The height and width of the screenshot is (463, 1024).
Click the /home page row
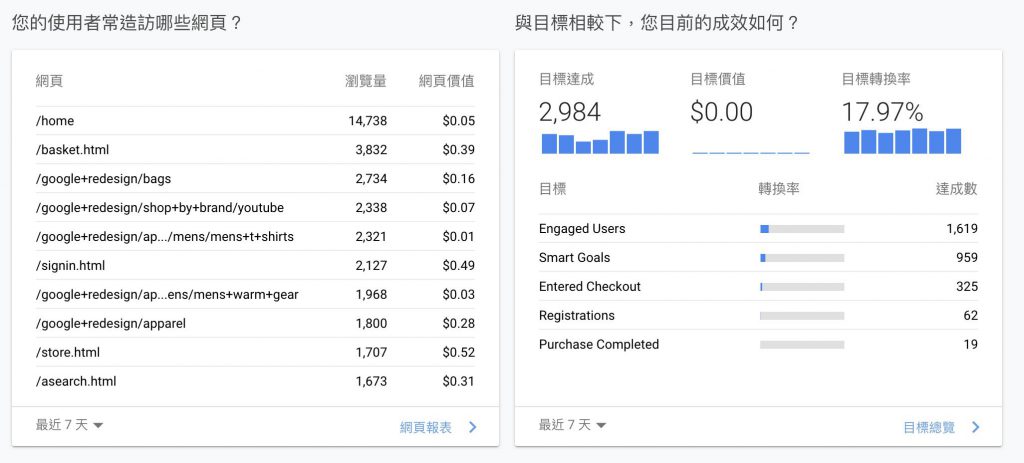click(255, 121)
